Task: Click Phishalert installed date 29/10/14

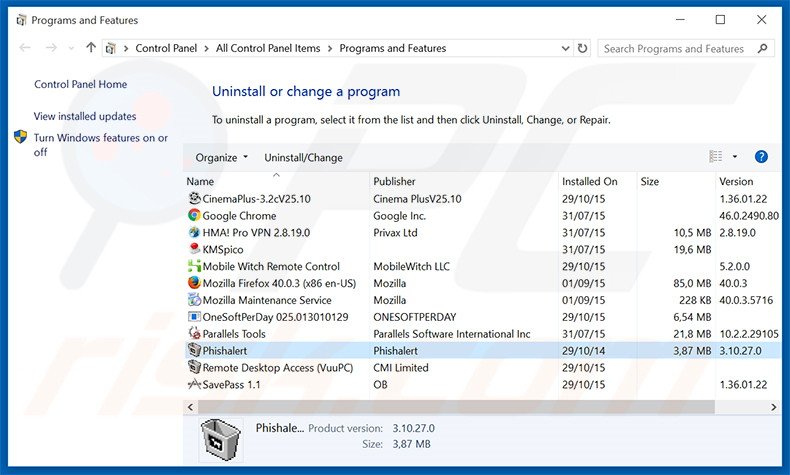Action: click(583, 351)
